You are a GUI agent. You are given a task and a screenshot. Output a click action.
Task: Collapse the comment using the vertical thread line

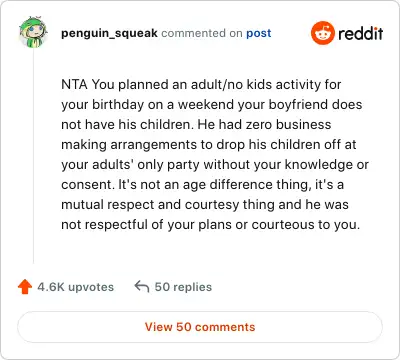pos(33,157)
